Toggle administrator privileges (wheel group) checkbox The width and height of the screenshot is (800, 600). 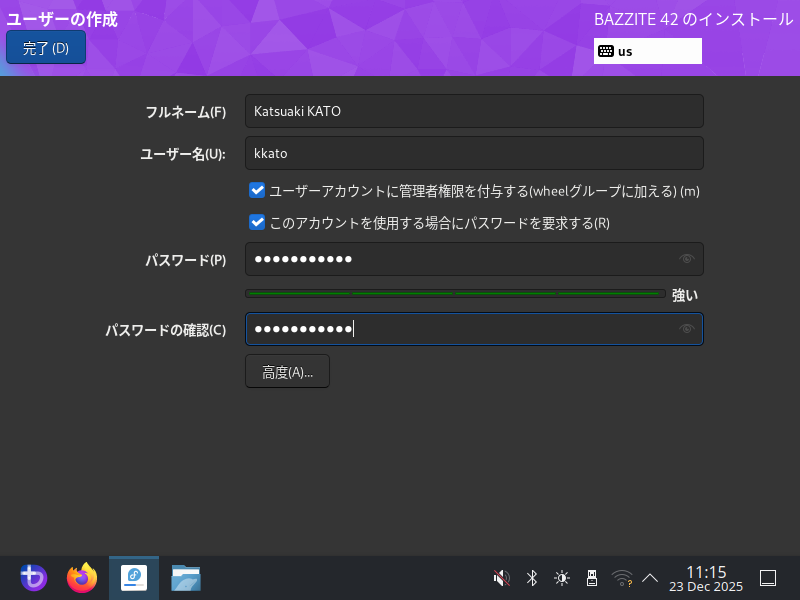pos(257,190)
